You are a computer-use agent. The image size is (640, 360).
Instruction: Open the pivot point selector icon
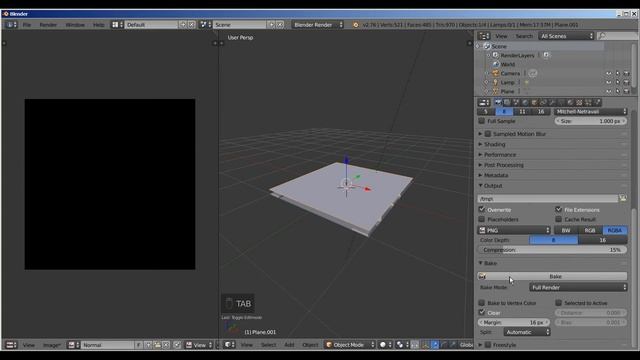(402, 345)
